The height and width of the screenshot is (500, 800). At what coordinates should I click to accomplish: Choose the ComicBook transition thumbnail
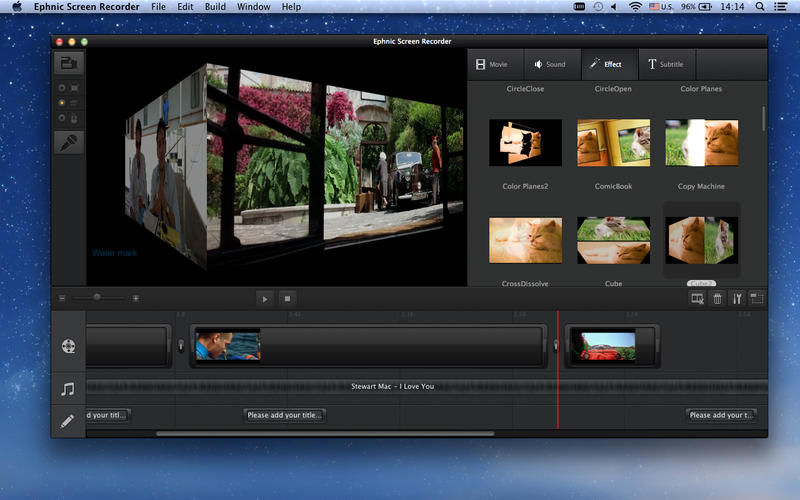coord(614,142)
